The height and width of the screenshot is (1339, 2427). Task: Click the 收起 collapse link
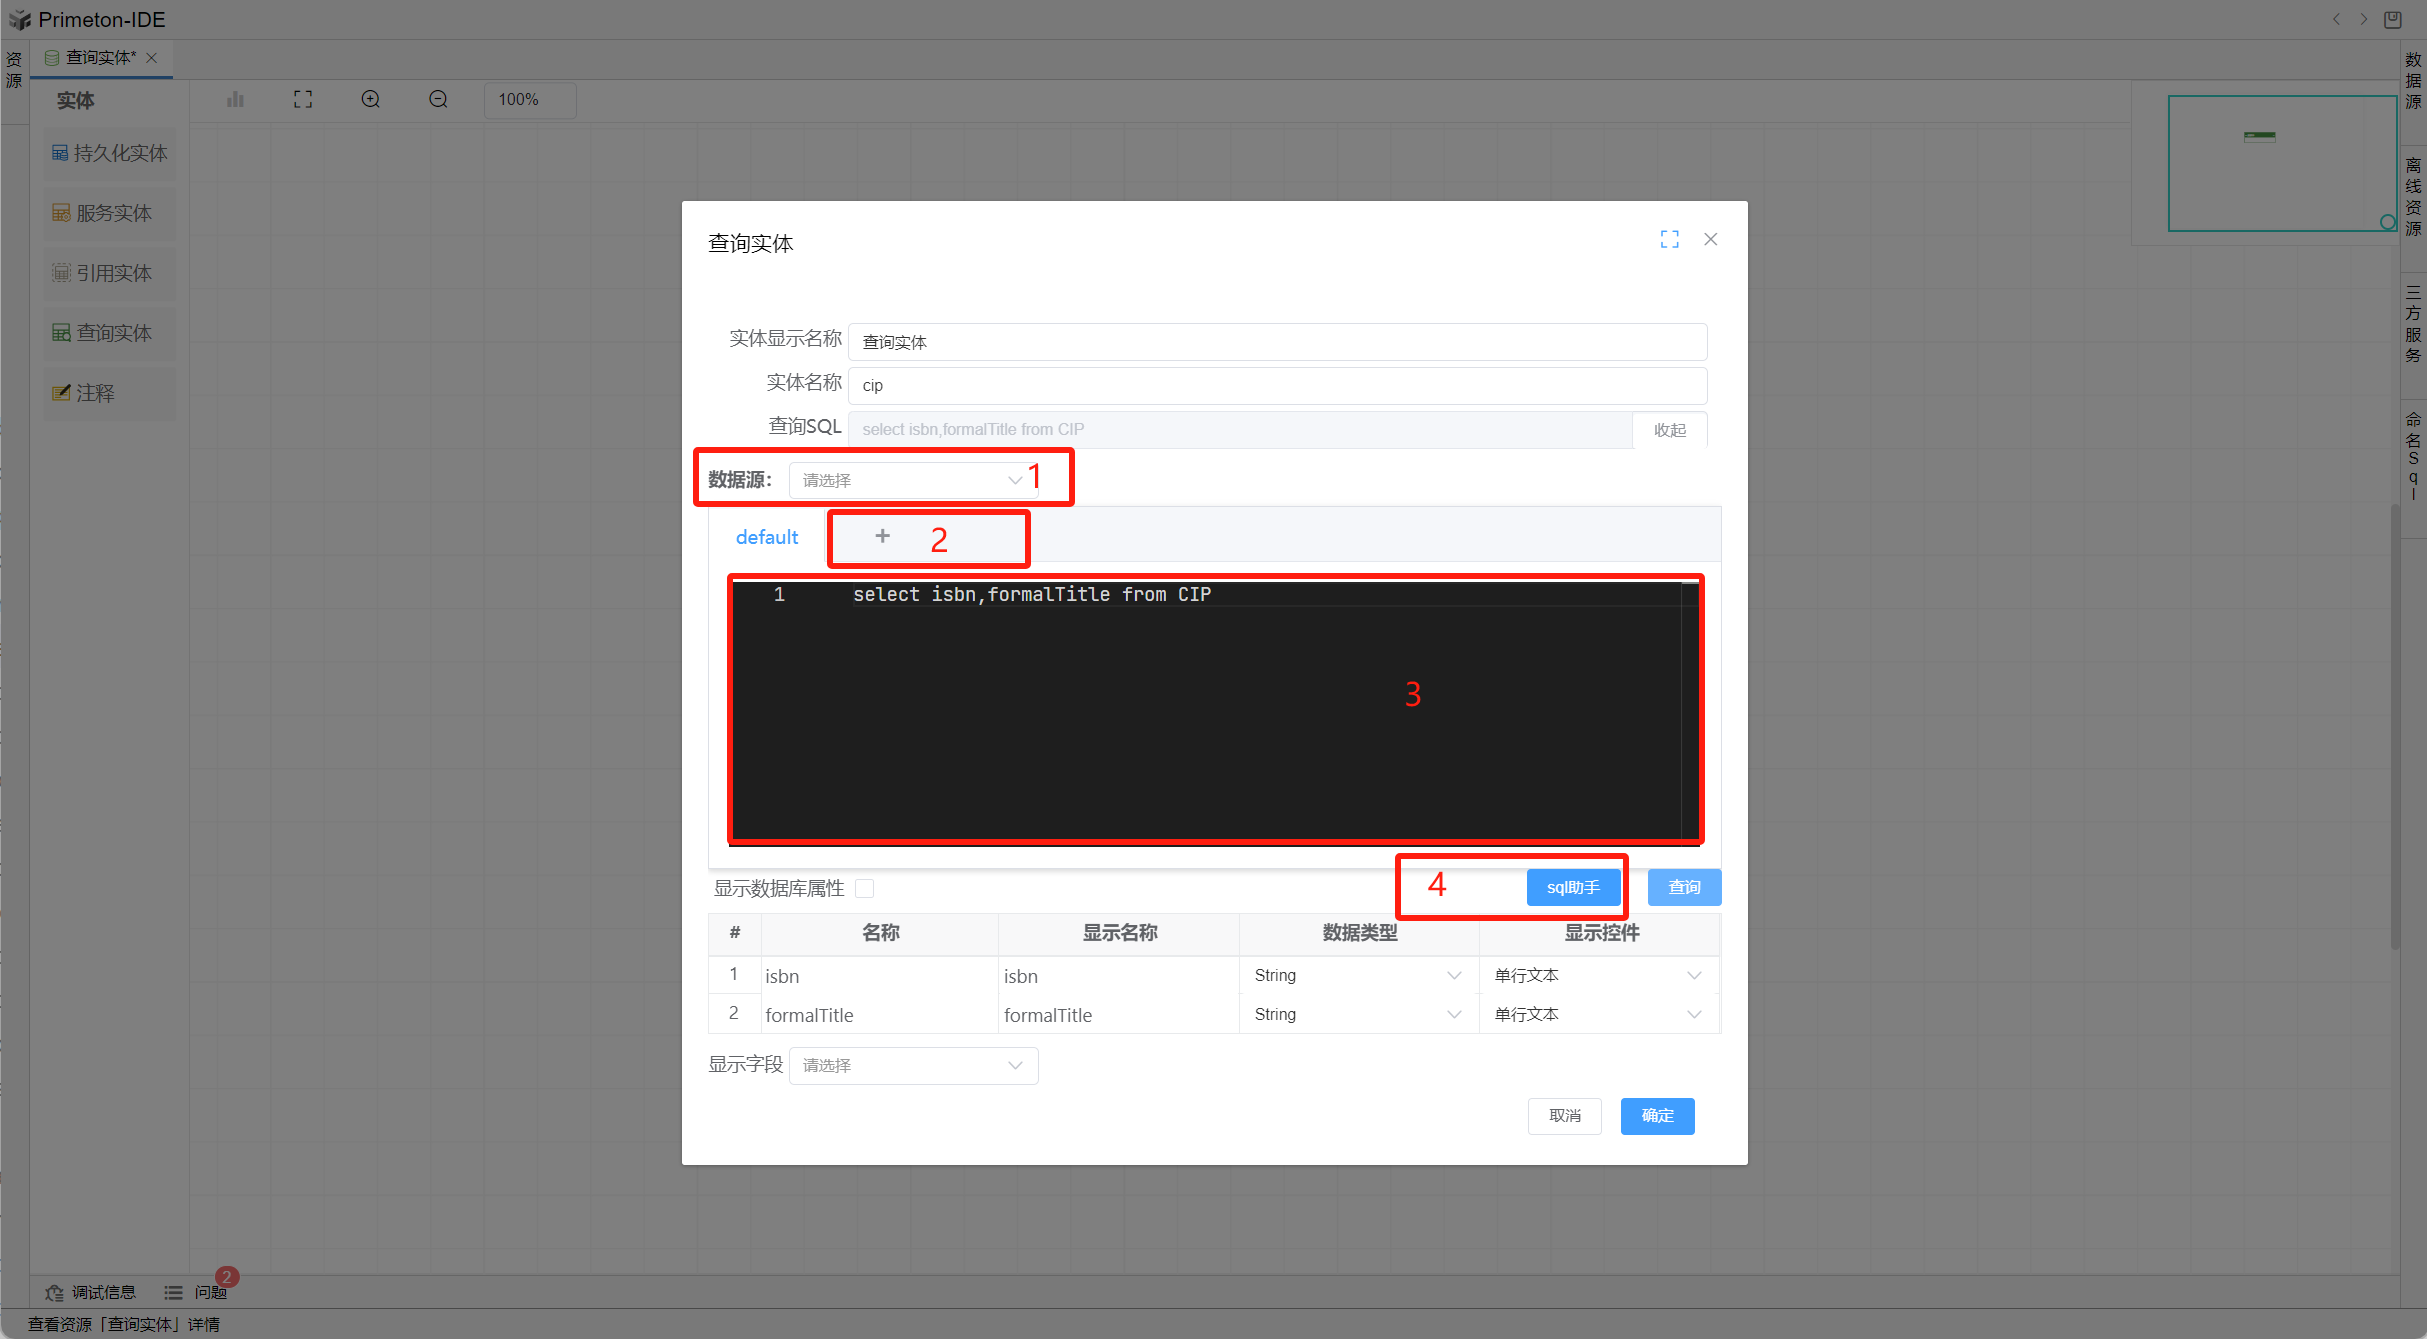pyautogui.click(x=1669, y=430)
